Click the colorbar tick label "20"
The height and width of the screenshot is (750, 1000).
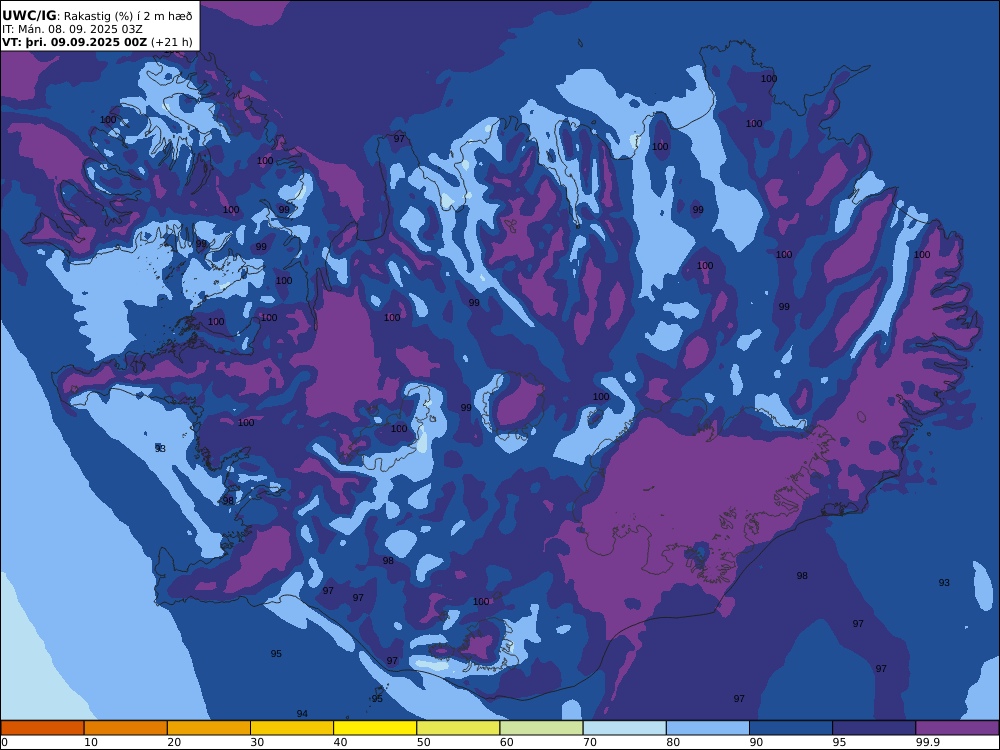[x=174, y=742]
